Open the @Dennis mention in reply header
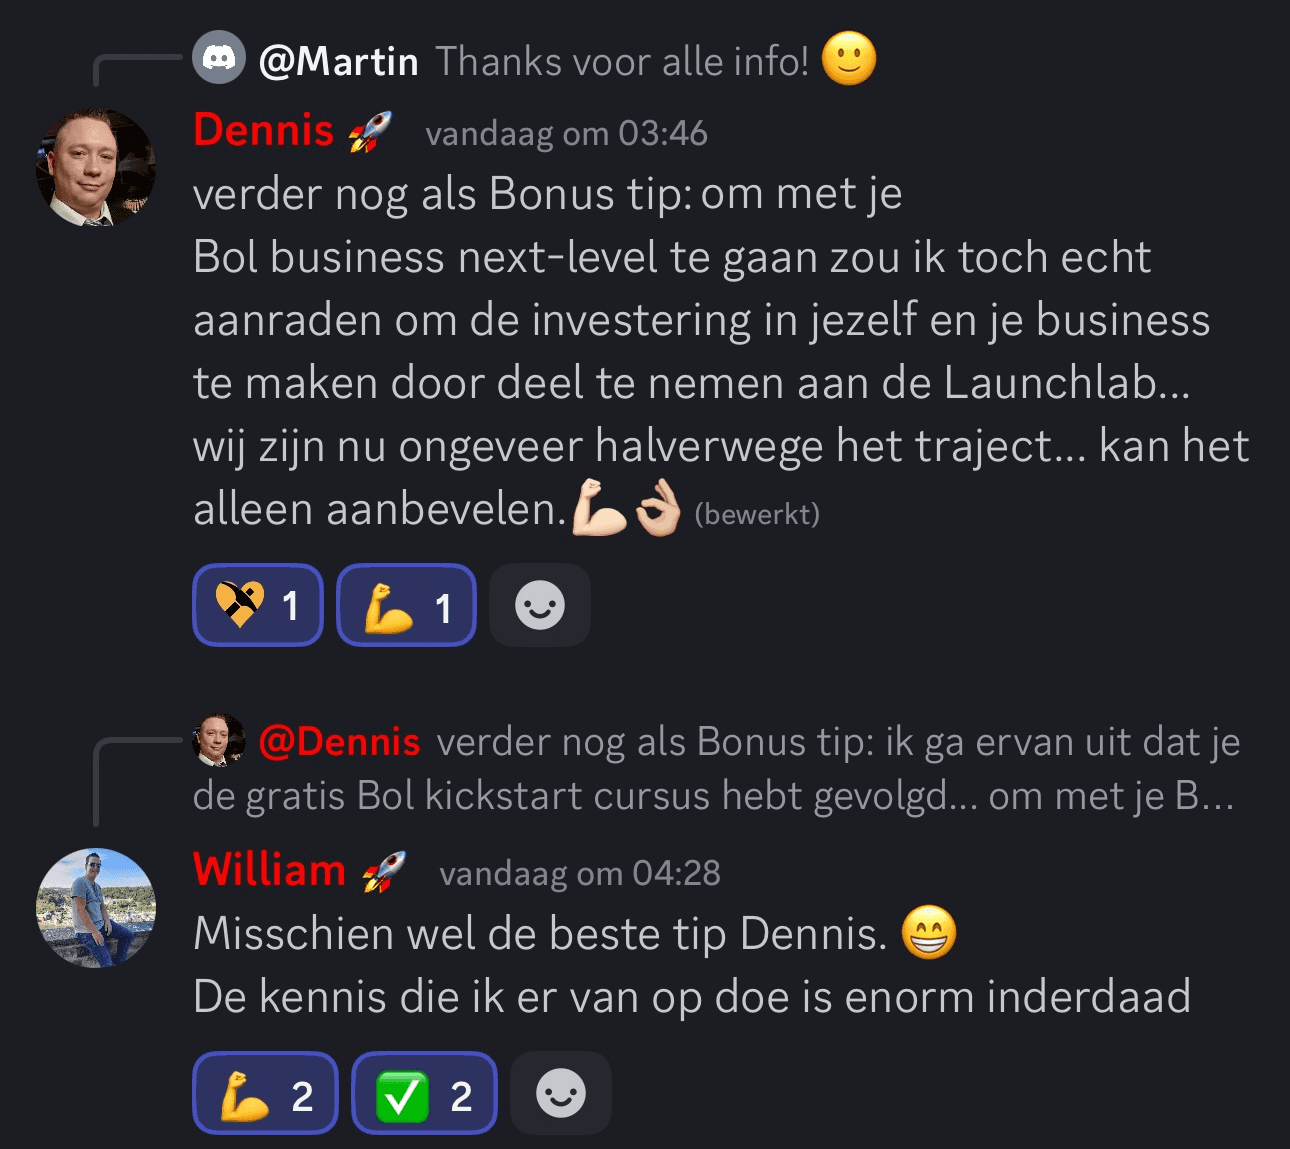This screenshot has height=1149, width=1290. pyautogui.click(x=339, y=742)
